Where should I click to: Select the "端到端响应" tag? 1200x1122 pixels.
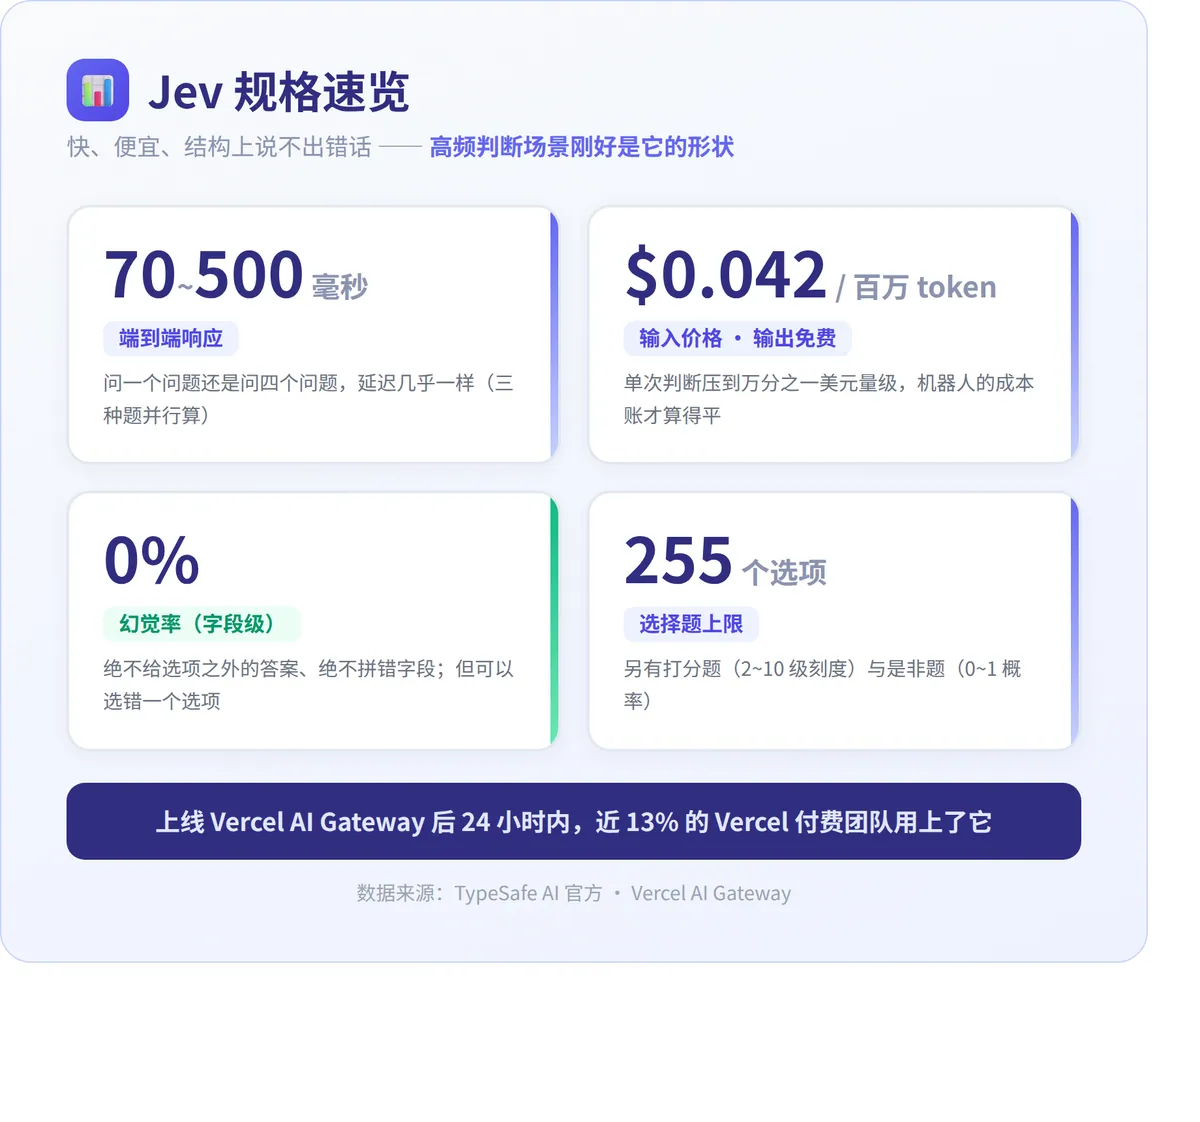coord(171,338)
